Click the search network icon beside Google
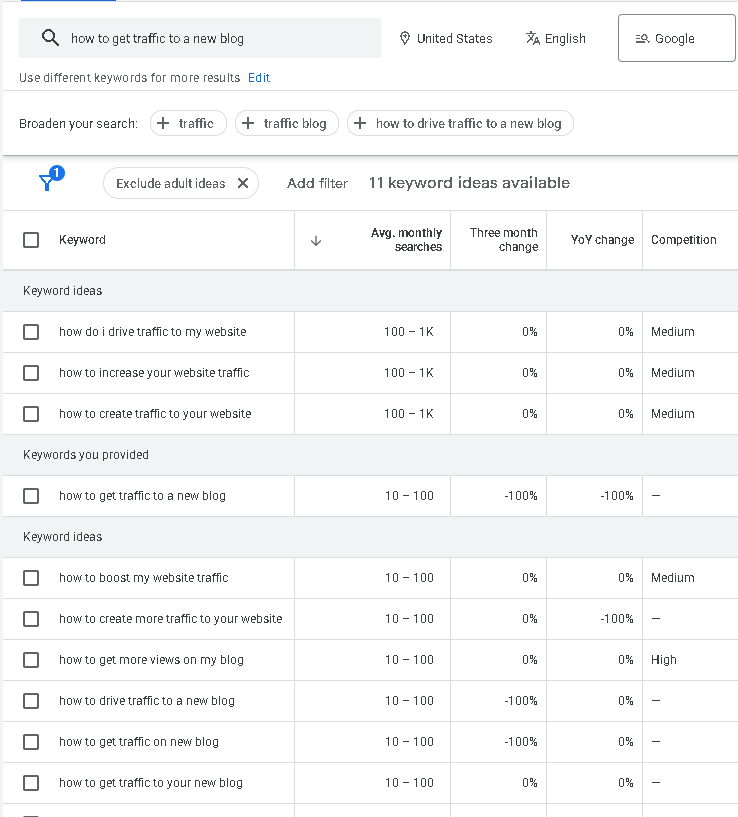The image size is (738, 817). [642, 39]
